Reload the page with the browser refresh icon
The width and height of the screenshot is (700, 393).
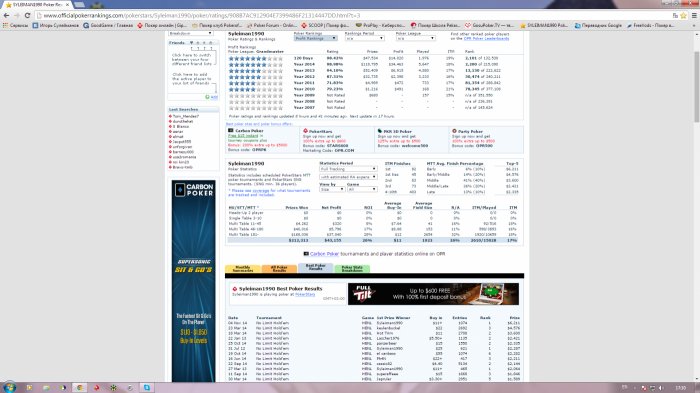pyautogui.click(x=27, y=15)
